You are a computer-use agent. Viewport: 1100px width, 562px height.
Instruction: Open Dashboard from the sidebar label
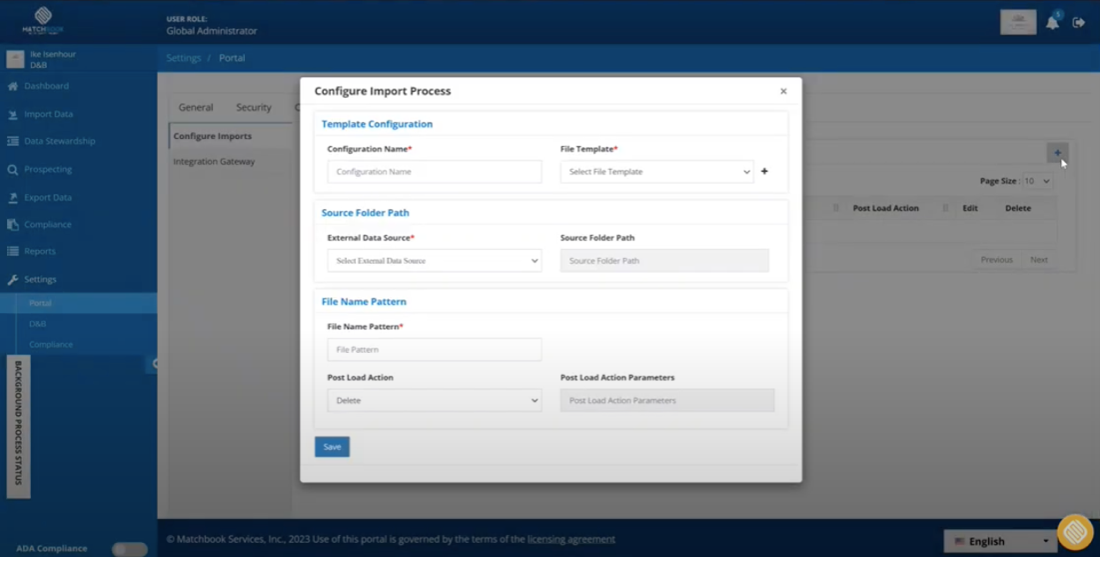[46, 86]
